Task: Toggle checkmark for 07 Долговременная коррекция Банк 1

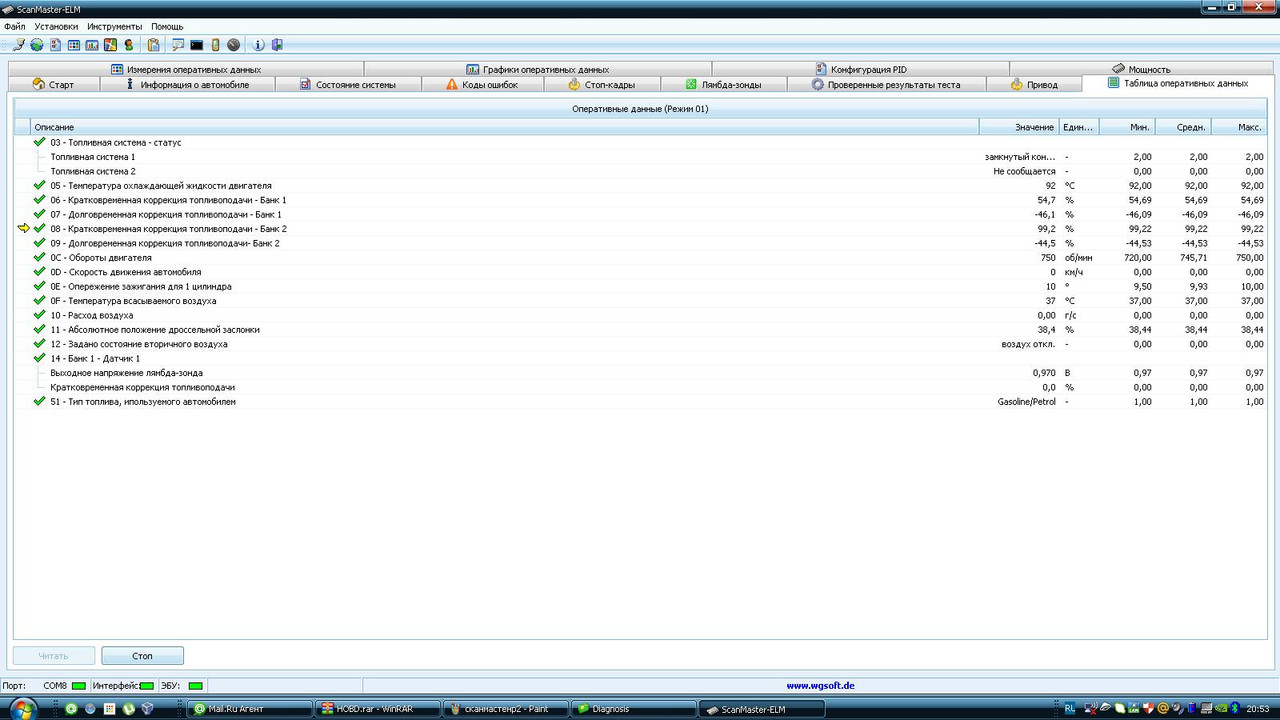Action: pyautogui.click(x=40, y=214)
